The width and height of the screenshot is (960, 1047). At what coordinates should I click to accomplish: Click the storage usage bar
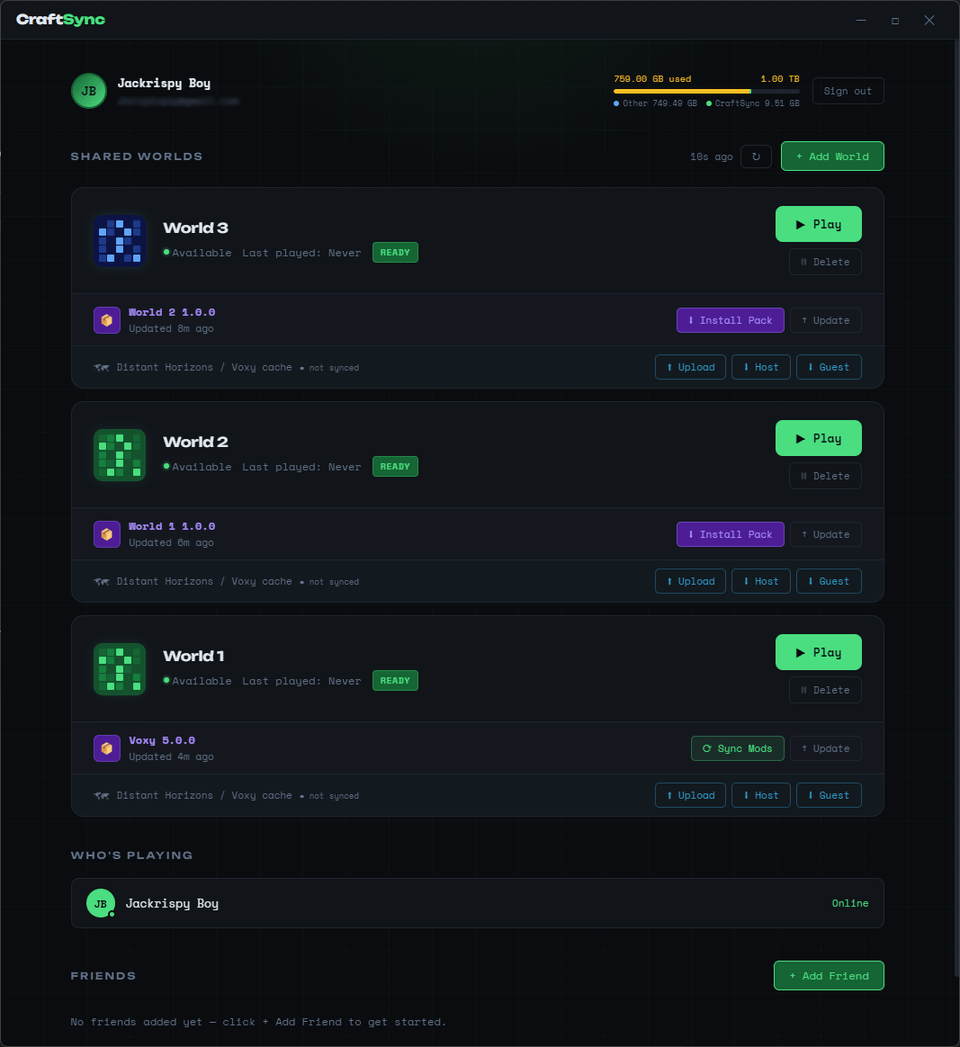click(x=706, y=91)
